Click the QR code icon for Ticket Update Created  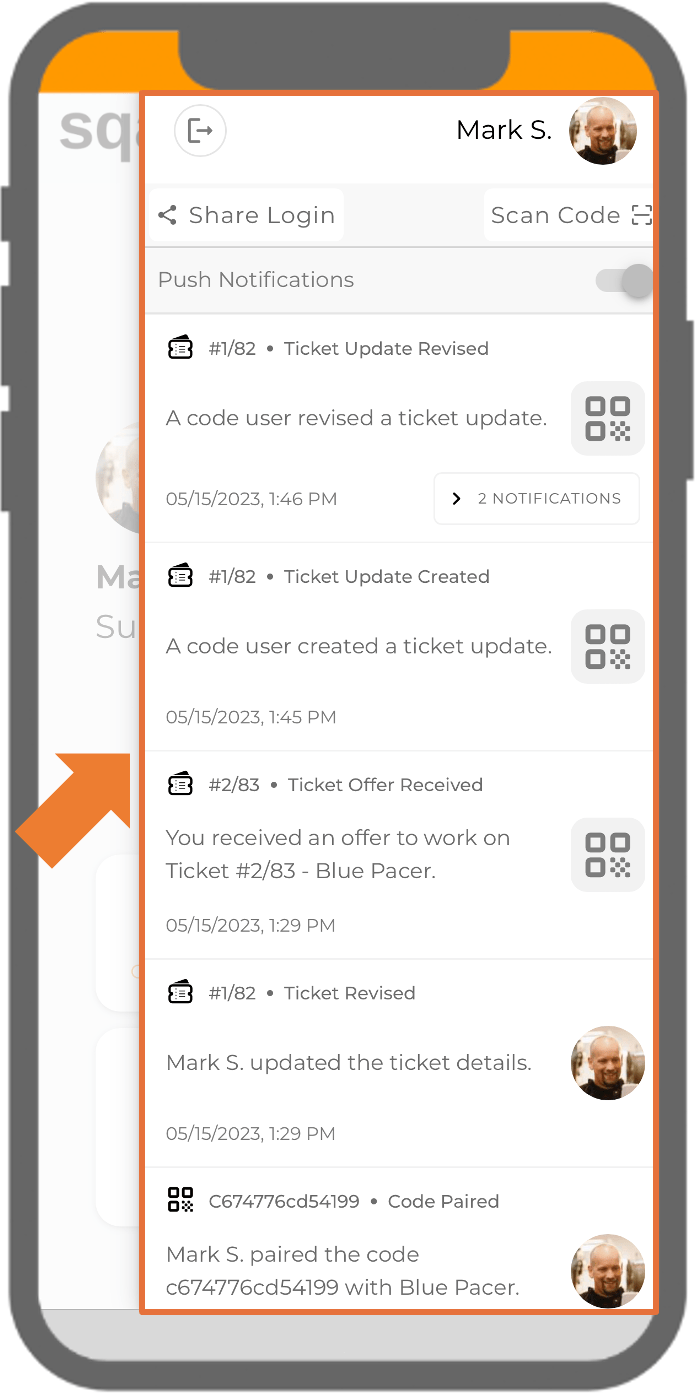tap(607, 646)
